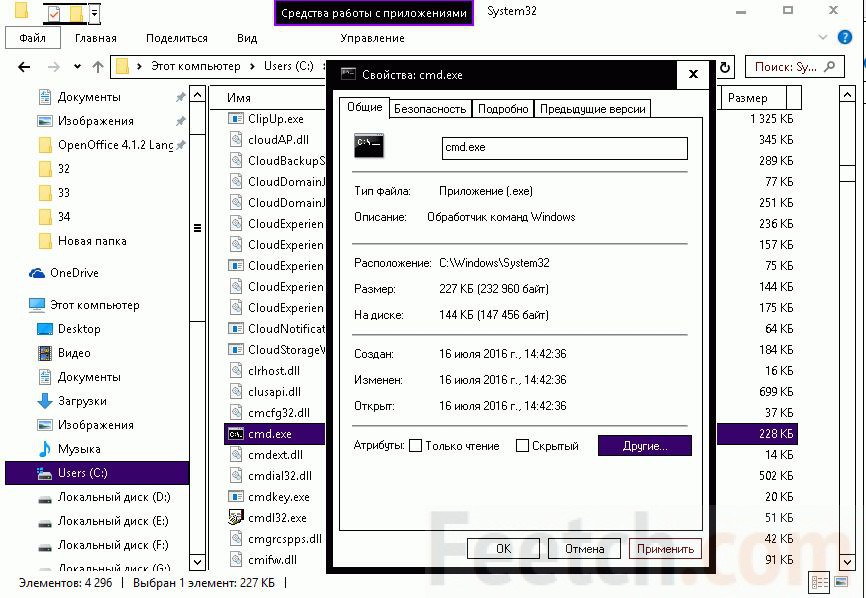Tick the "Скрытый" attribute checkbox
Viewport: 866px width, 598px height.
pos(522,446)
